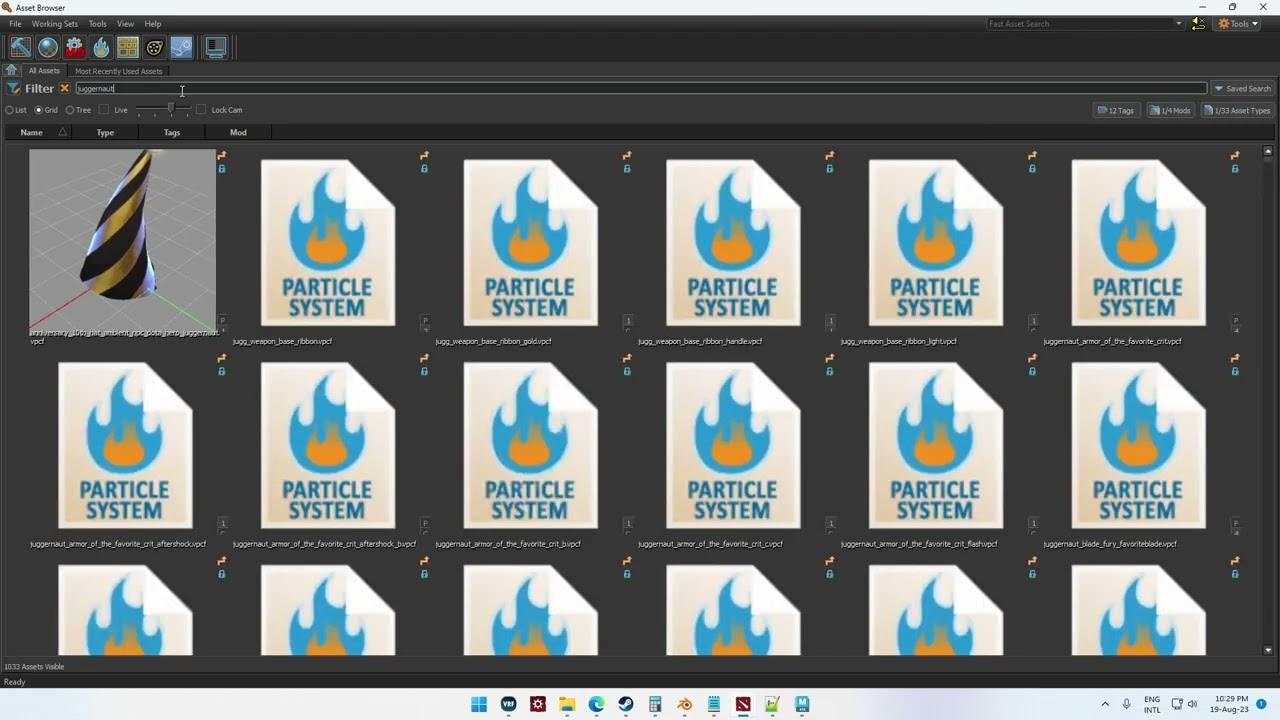Select jugg_weapon_base_ribbon.vpcf thumbnail
Image resolution: width=1280 pixels, height=720 pixels.
pos(328,242)
